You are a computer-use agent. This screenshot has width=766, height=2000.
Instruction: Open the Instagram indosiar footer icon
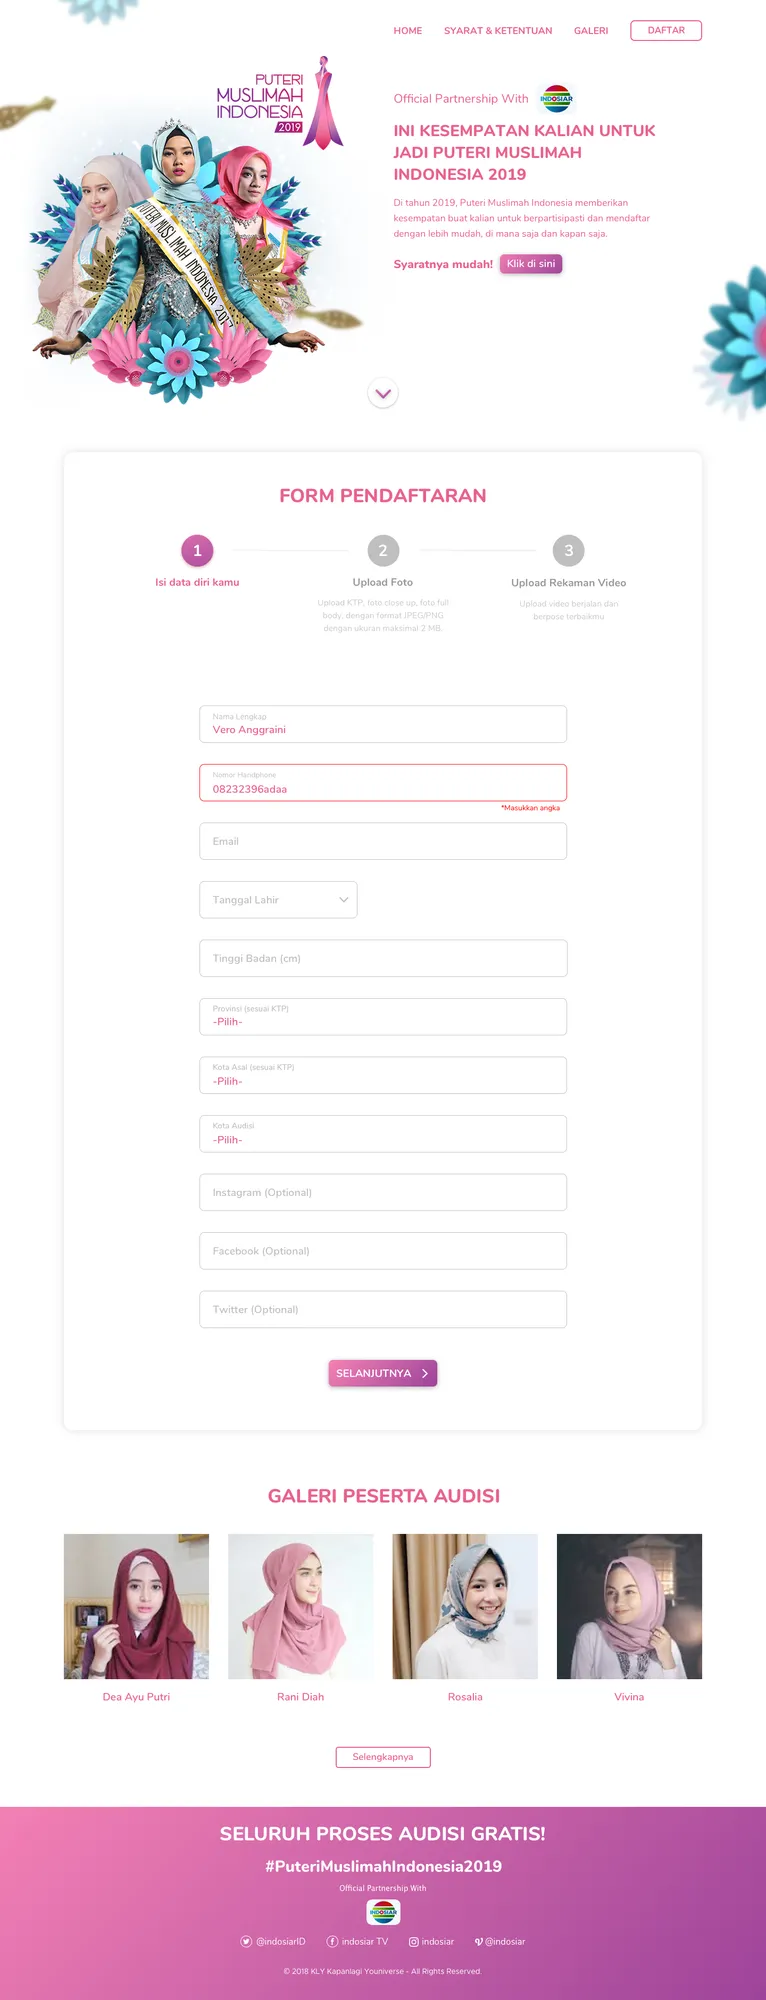[x=413, y=1941]
